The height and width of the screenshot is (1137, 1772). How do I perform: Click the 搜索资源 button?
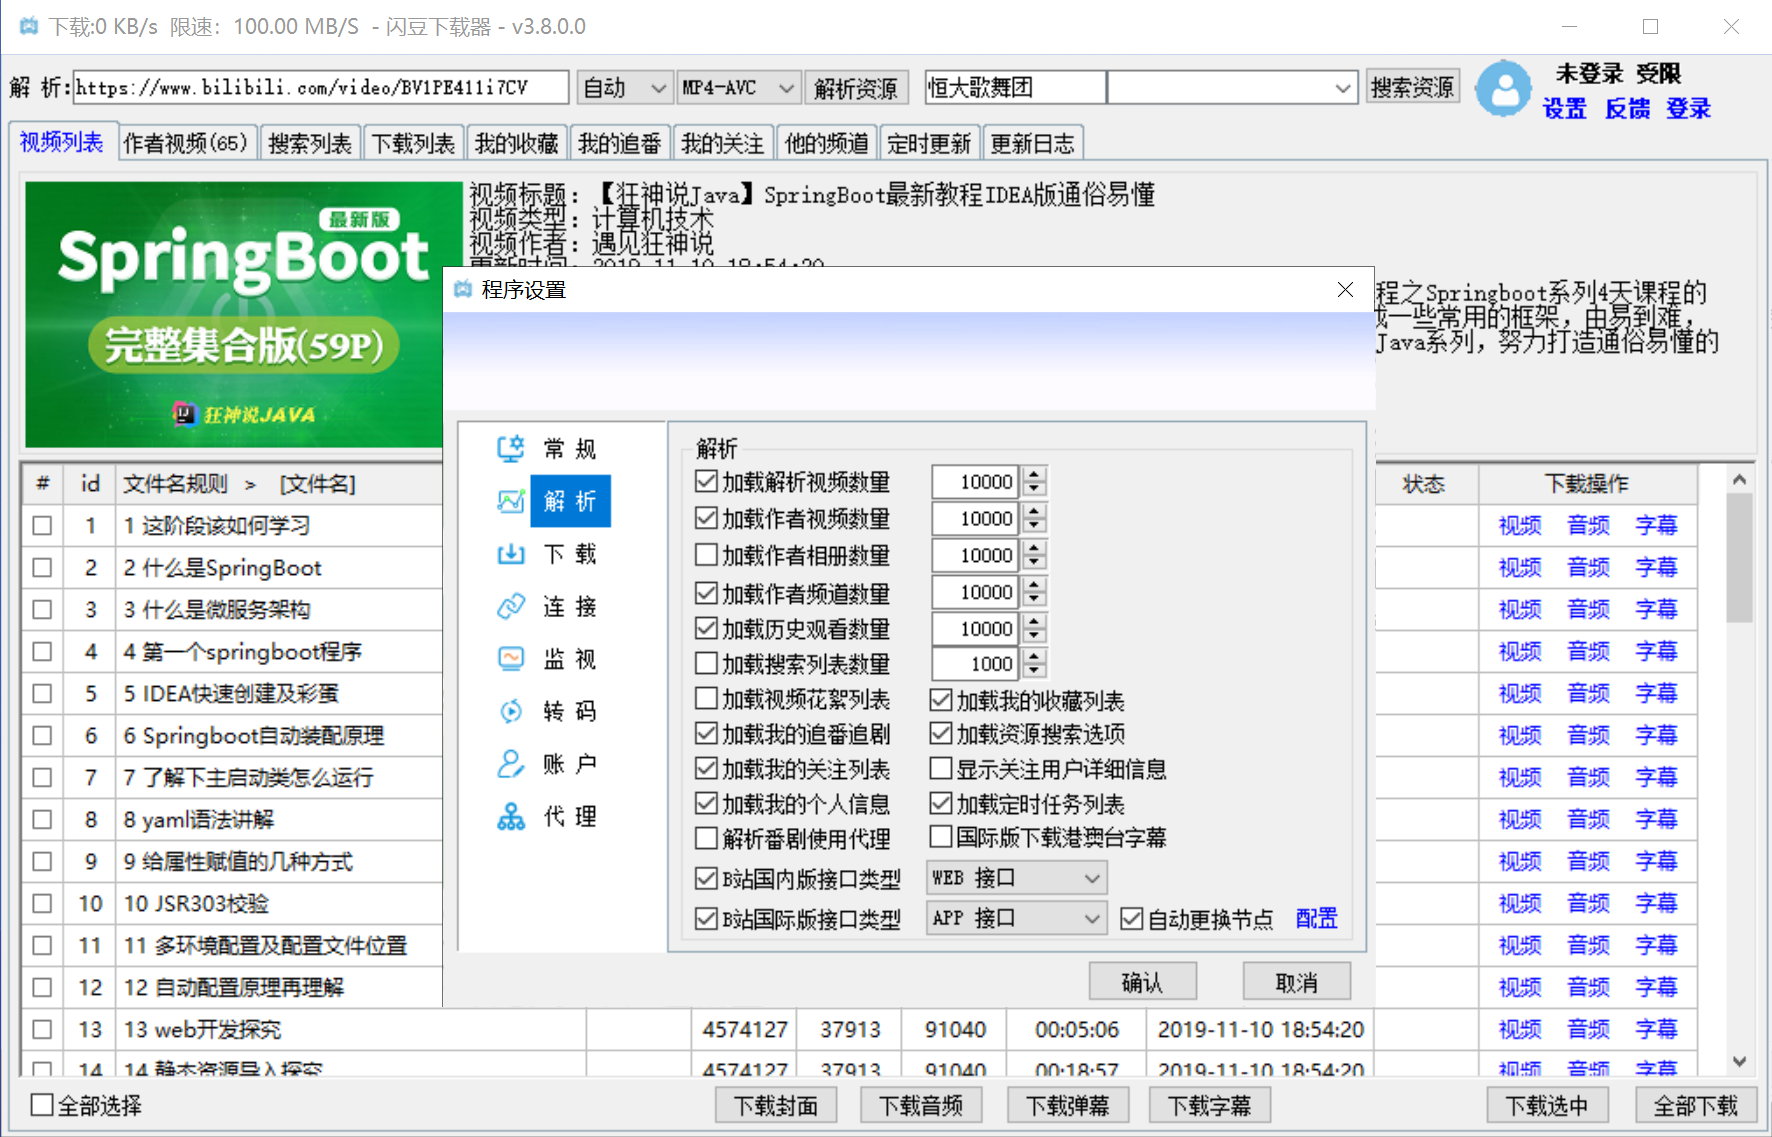[1412, 87]
